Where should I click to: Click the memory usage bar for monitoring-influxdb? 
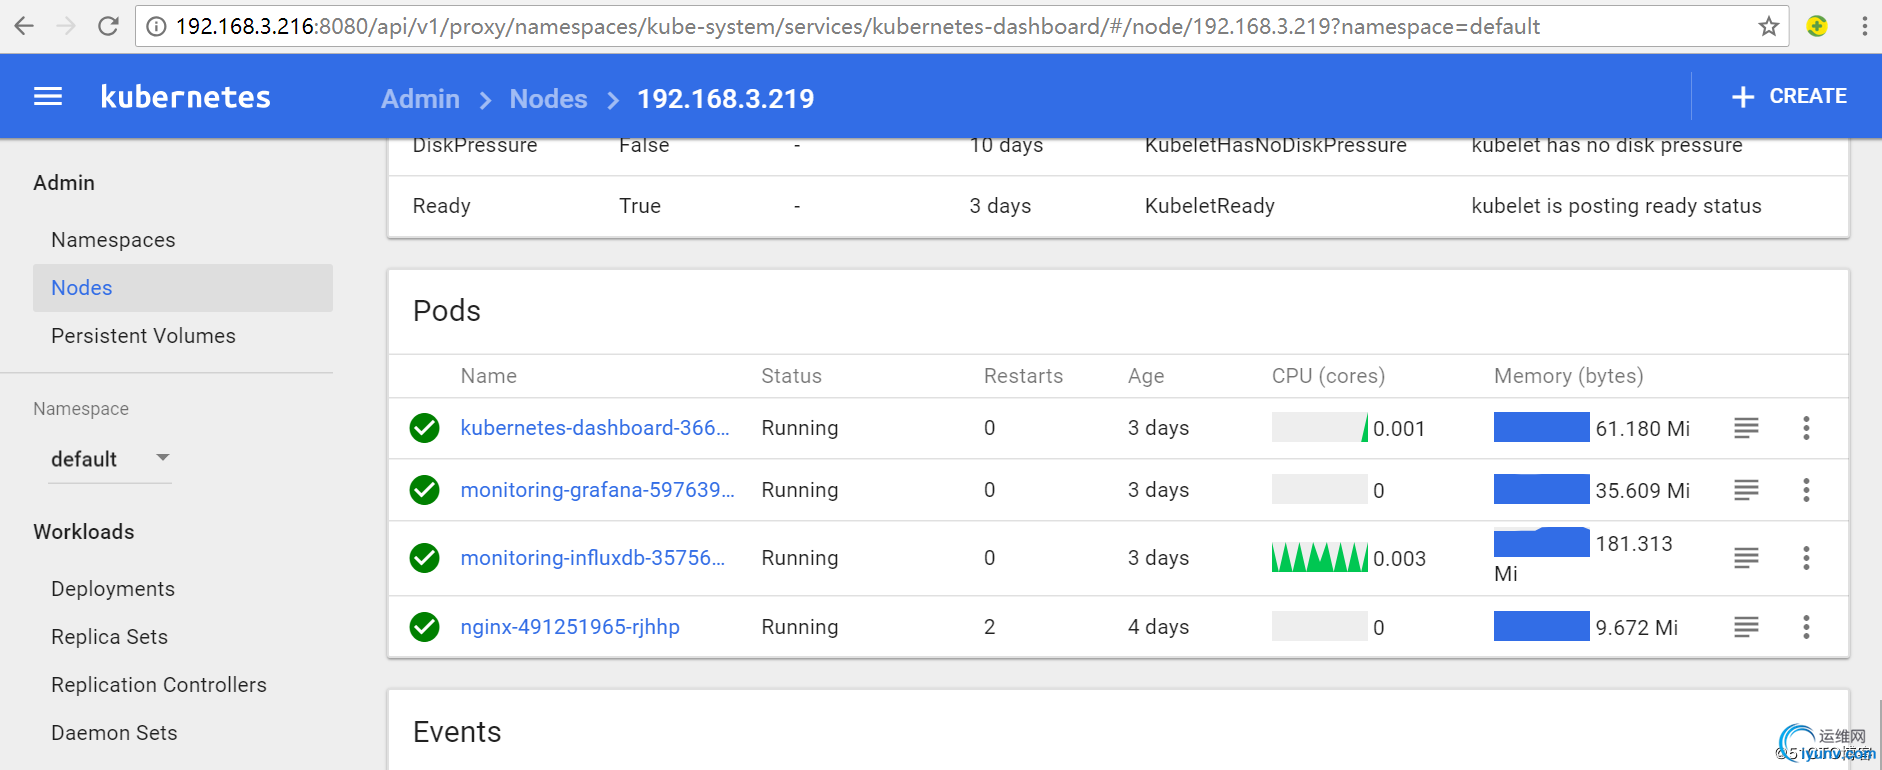pyautogui.click(x=1542, y=542)
